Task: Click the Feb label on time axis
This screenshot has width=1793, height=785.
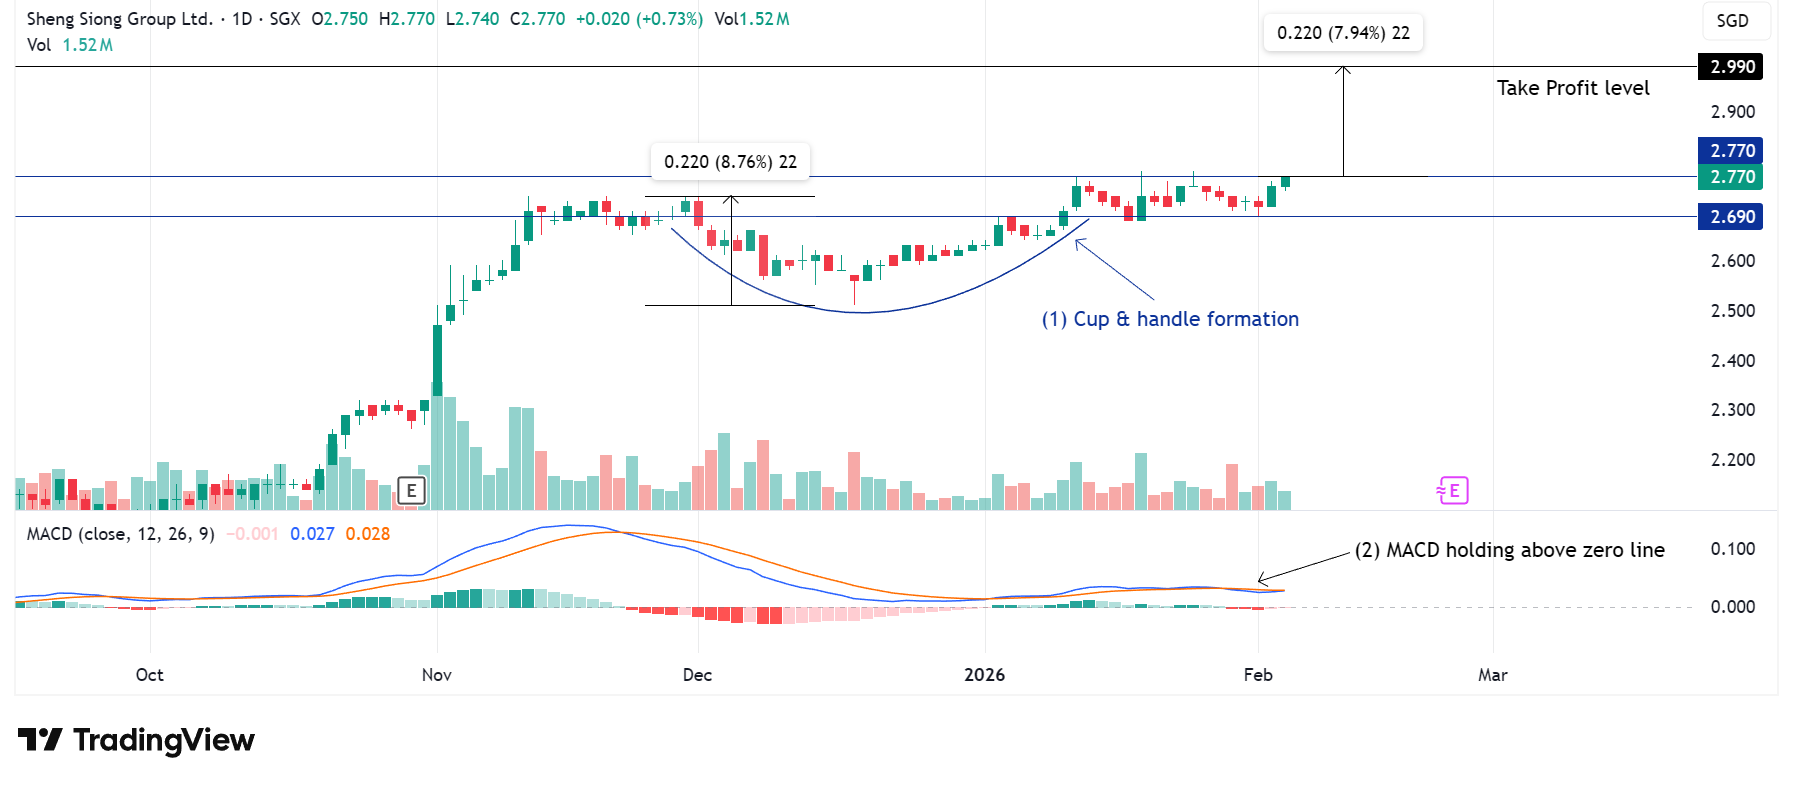Action: pyautogui.click(x=1257, y=675)
